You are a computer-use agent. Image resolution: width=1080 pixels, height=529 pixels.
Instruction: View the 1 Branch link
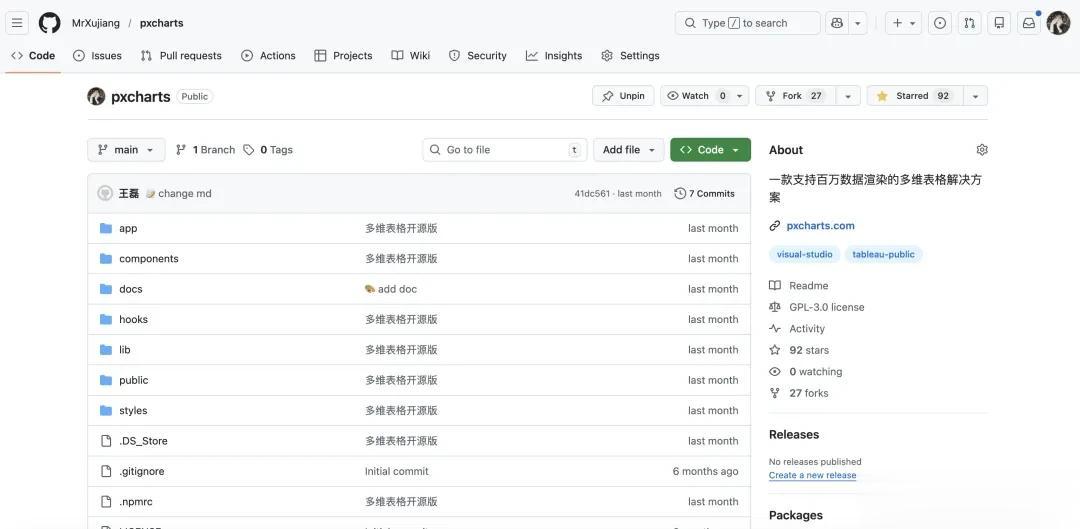(x=205, y=149)
